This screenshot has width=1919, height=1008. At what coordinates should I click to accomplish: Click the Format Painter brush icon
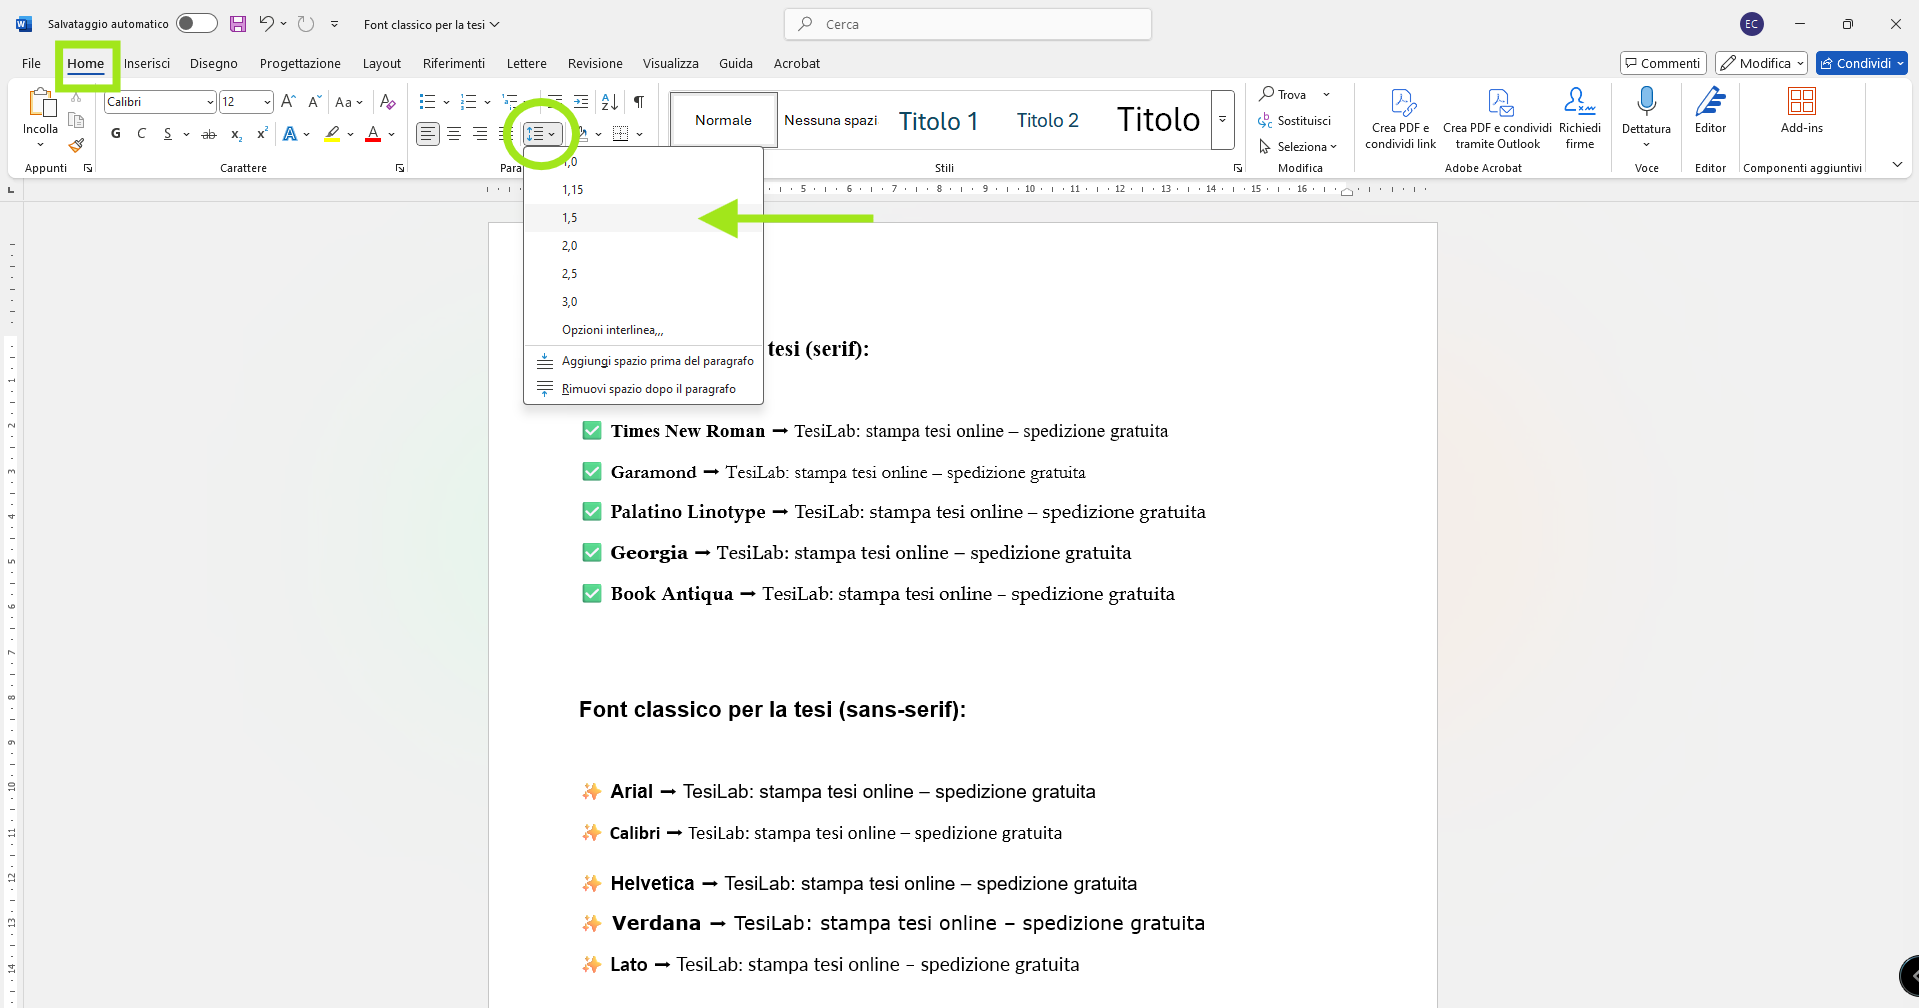point(76,146)
